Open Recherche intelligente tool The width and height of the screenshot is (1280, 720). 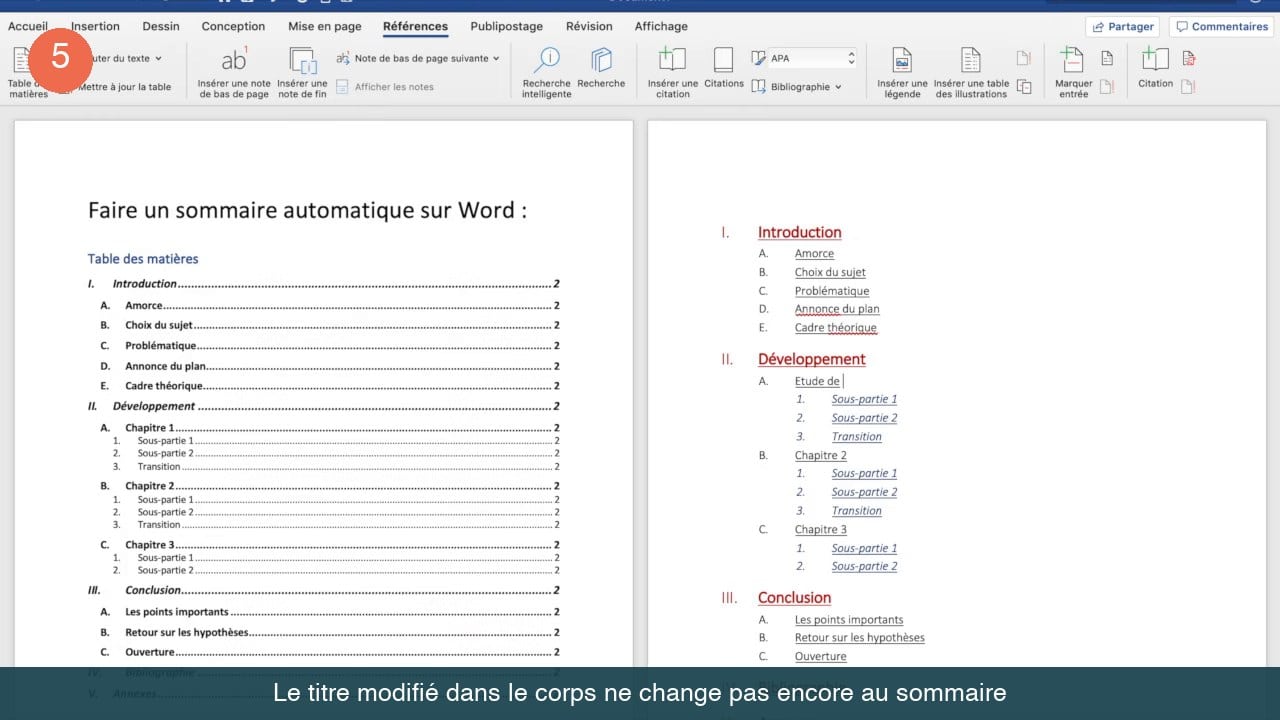pyautogui.click(x=546, y=60)
